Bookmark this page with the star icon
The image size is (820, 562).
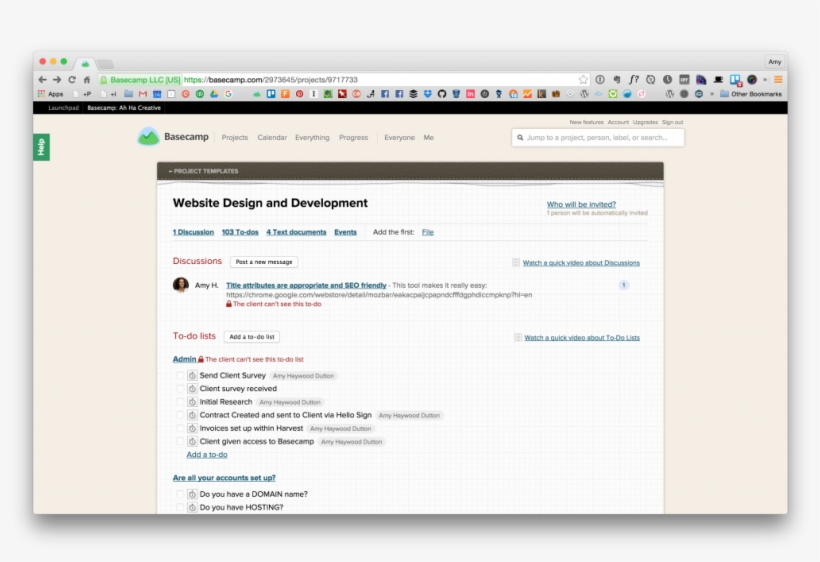(583, 79)
